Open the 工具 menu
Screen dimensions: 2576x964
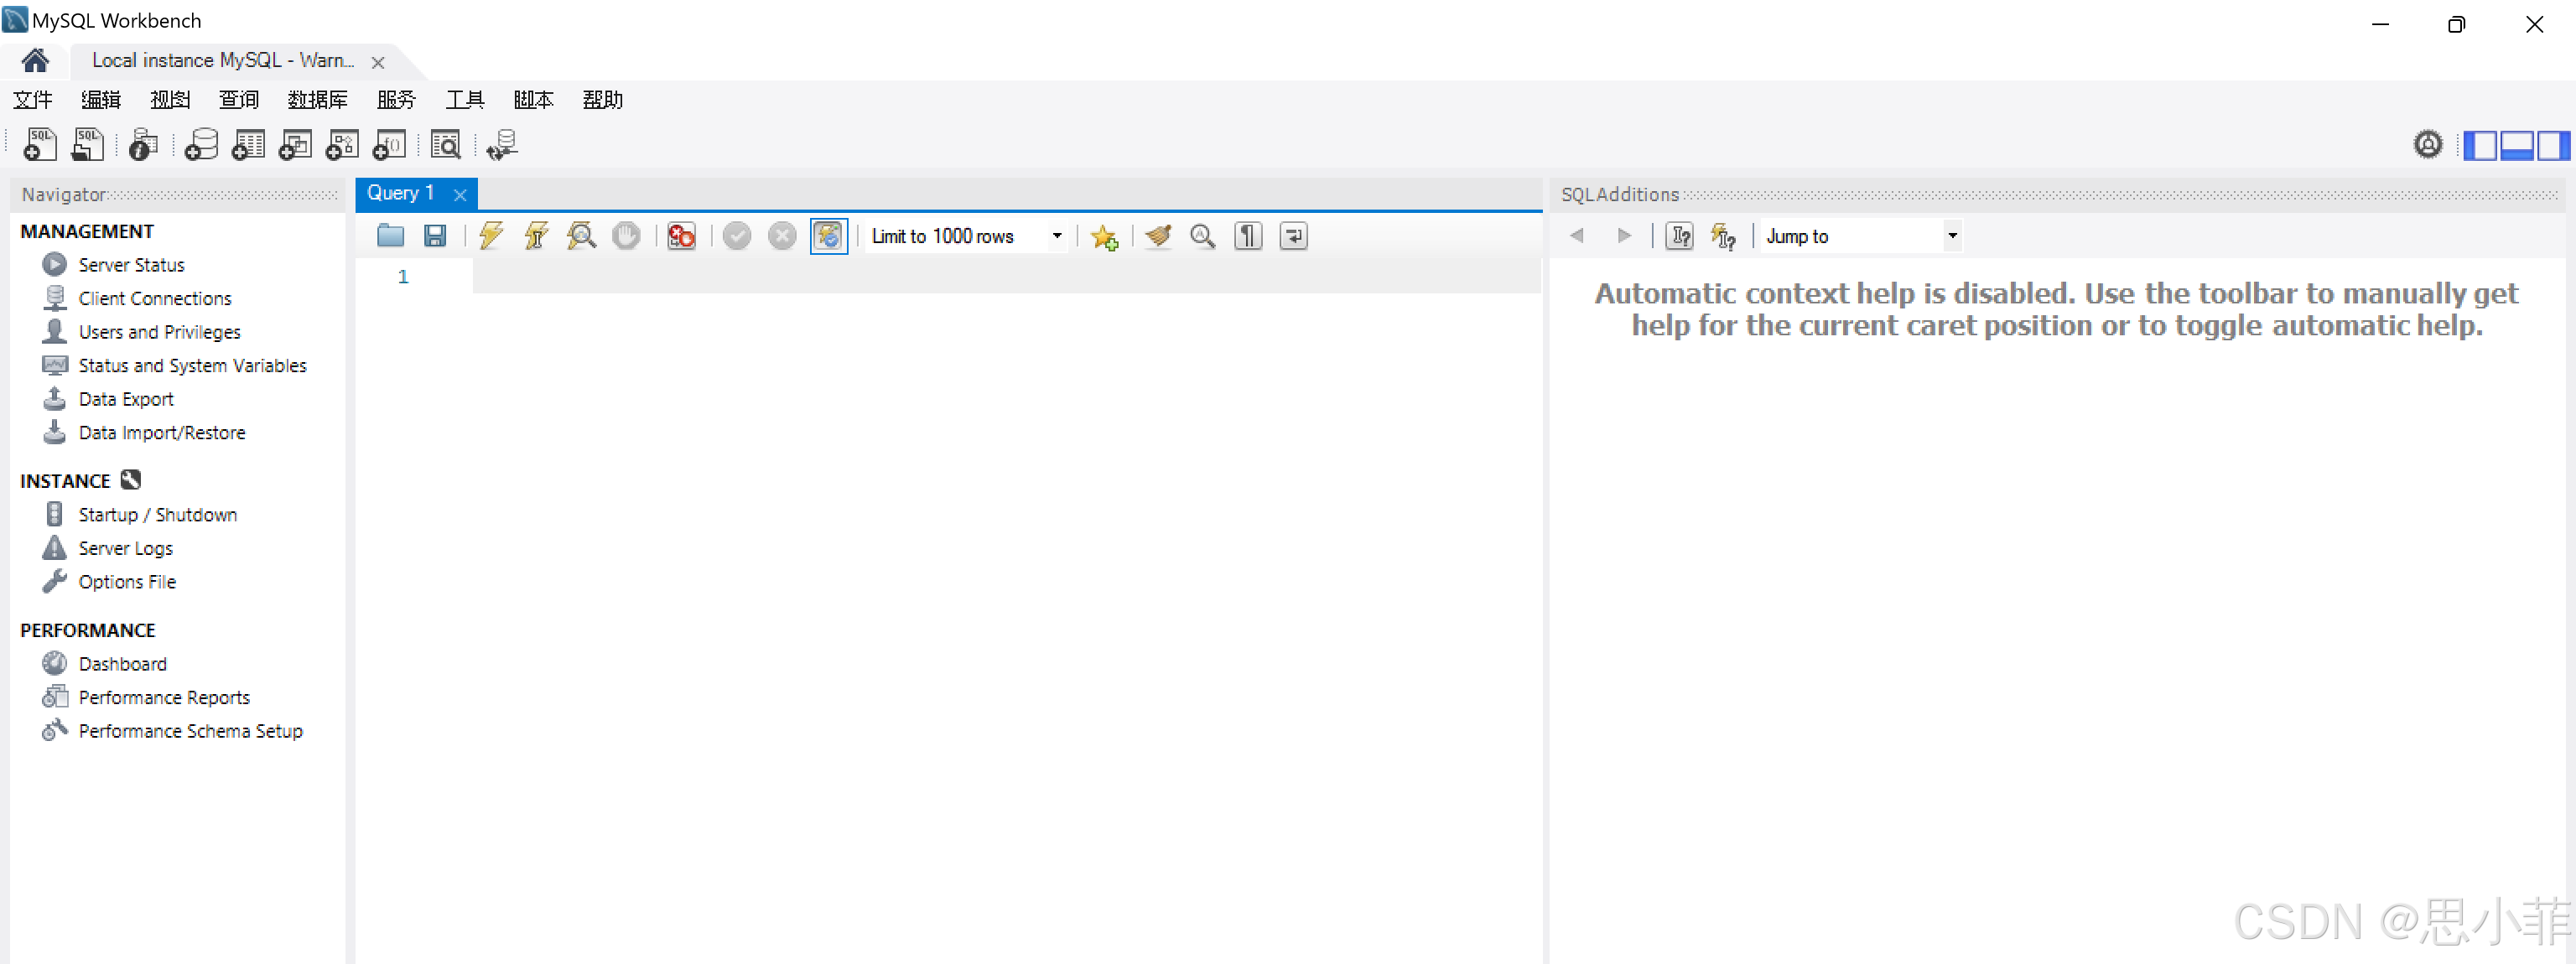point(465,100)
